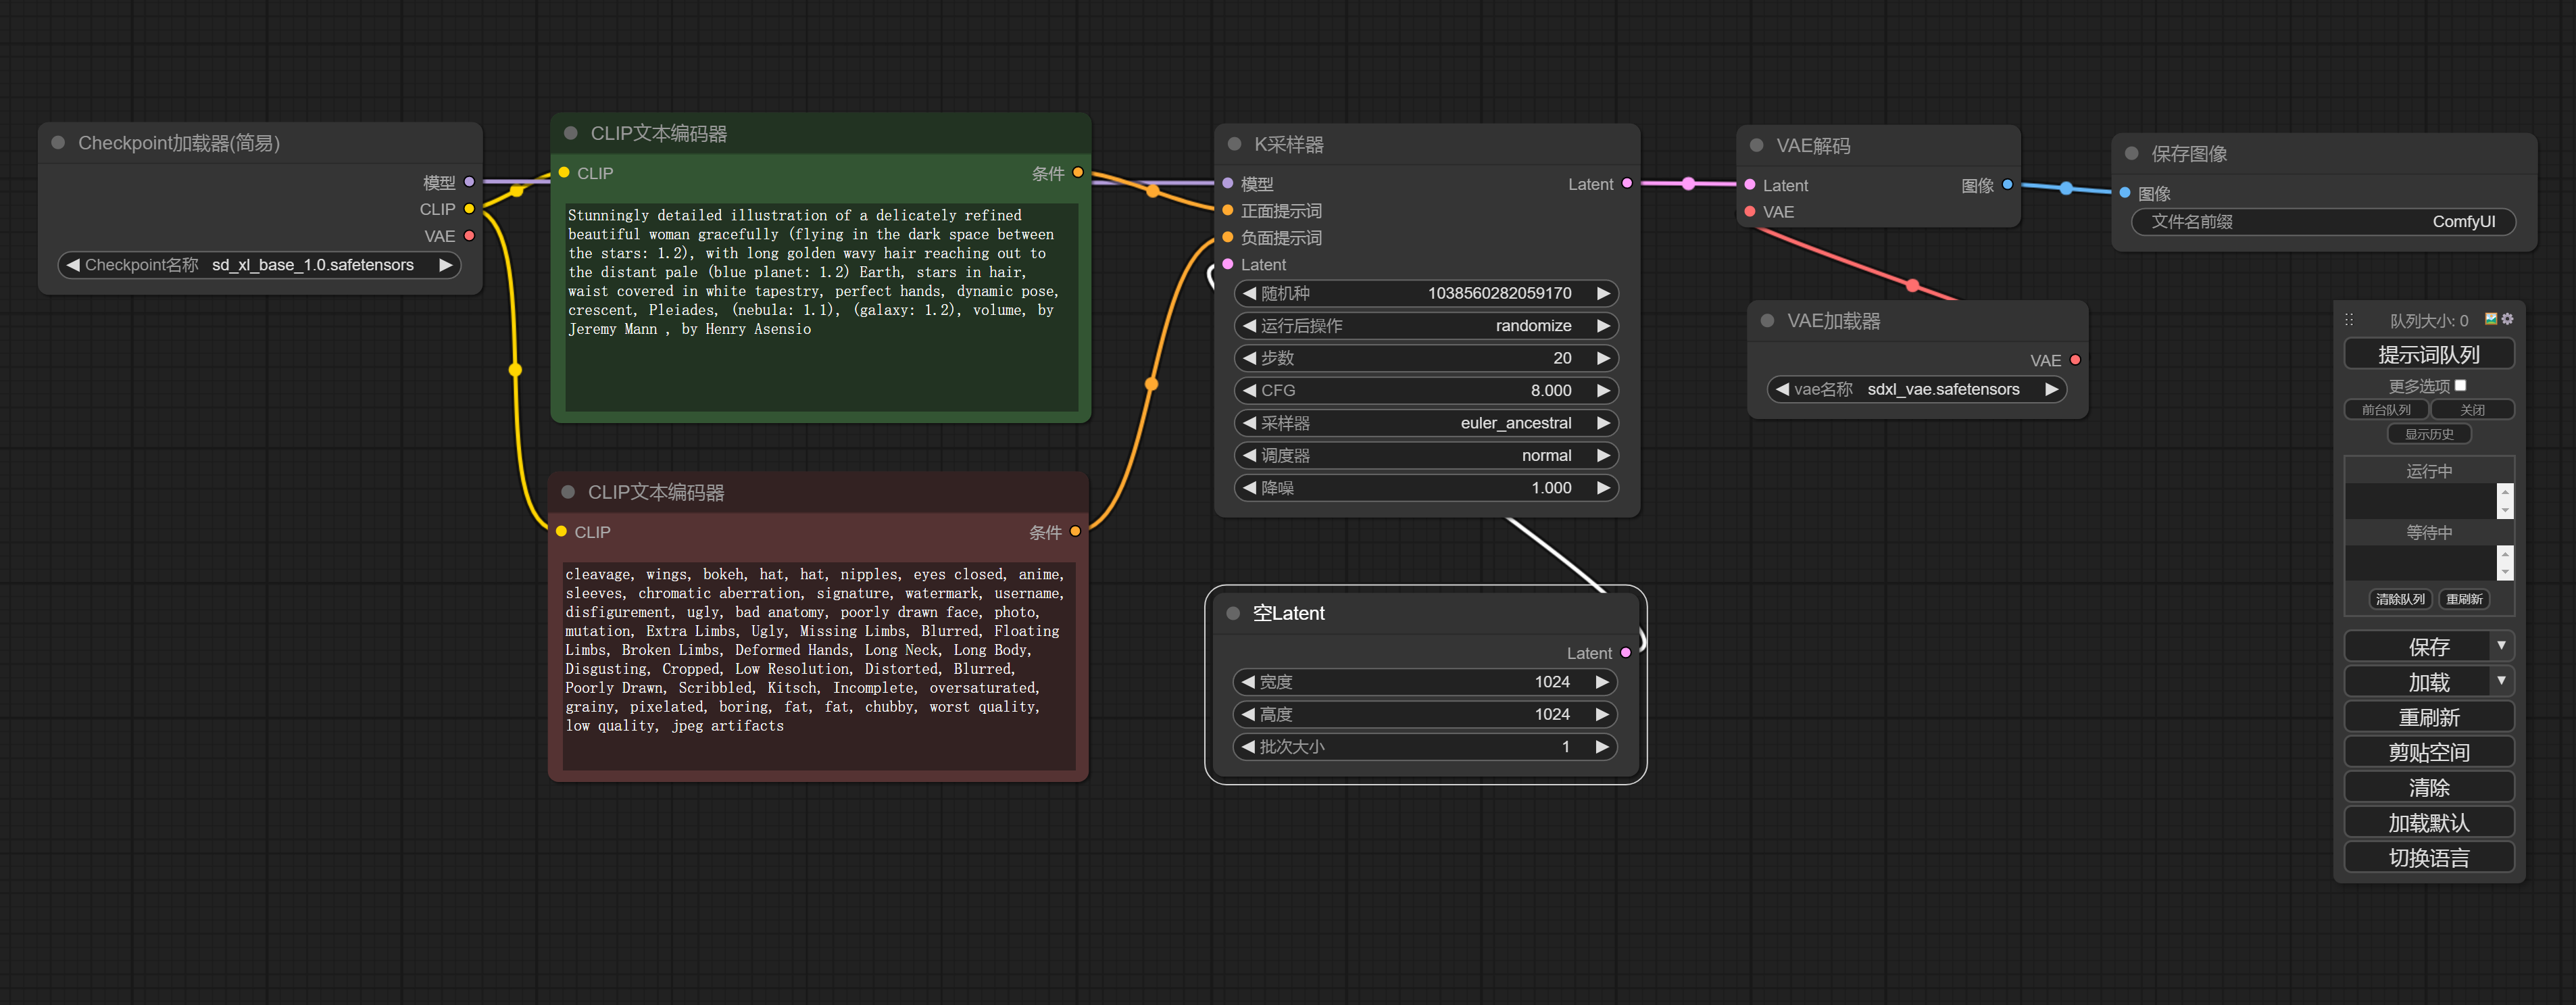Click small 重刷新 button under 等待中
The height and width of the screenshot is (1005, 2576).
pos(2464,599)
